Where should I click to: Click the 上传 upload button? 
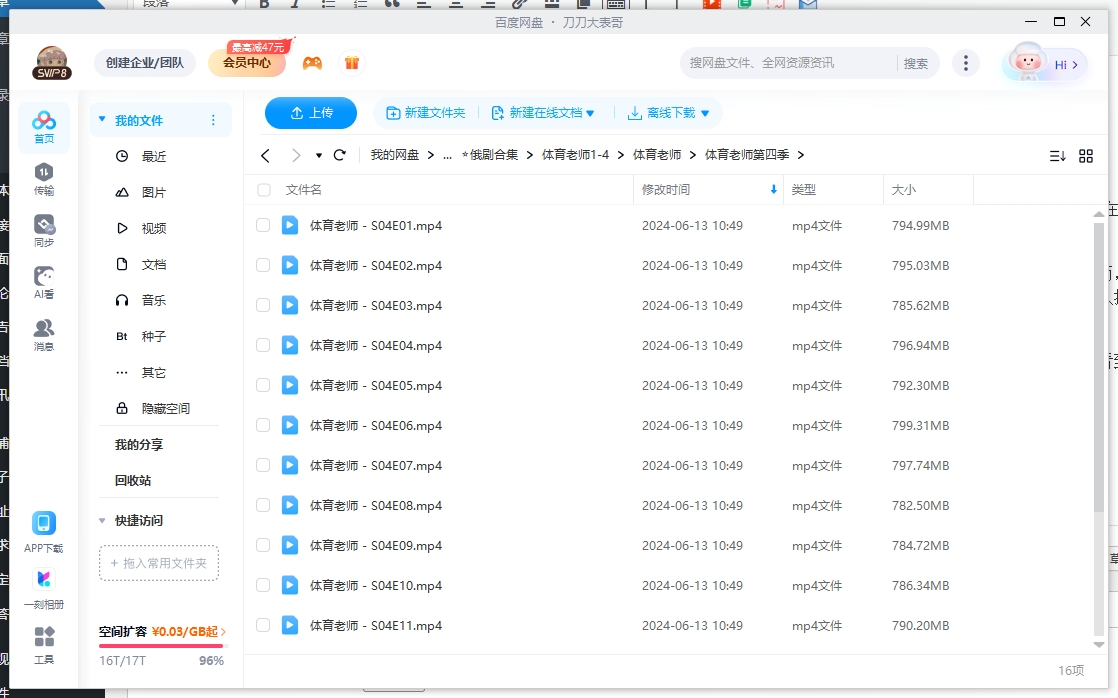310,113
